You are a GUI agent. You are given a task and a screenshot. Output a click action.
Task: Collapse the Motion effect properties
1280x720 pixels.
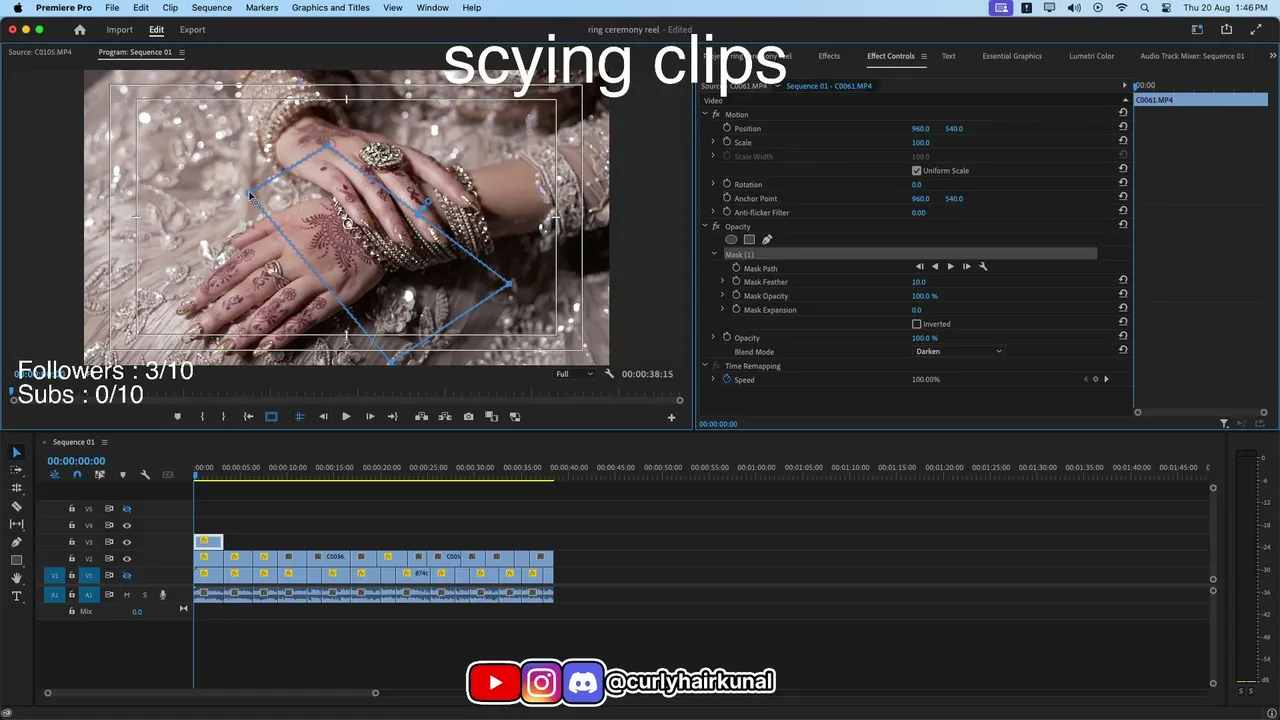point(705,114)
